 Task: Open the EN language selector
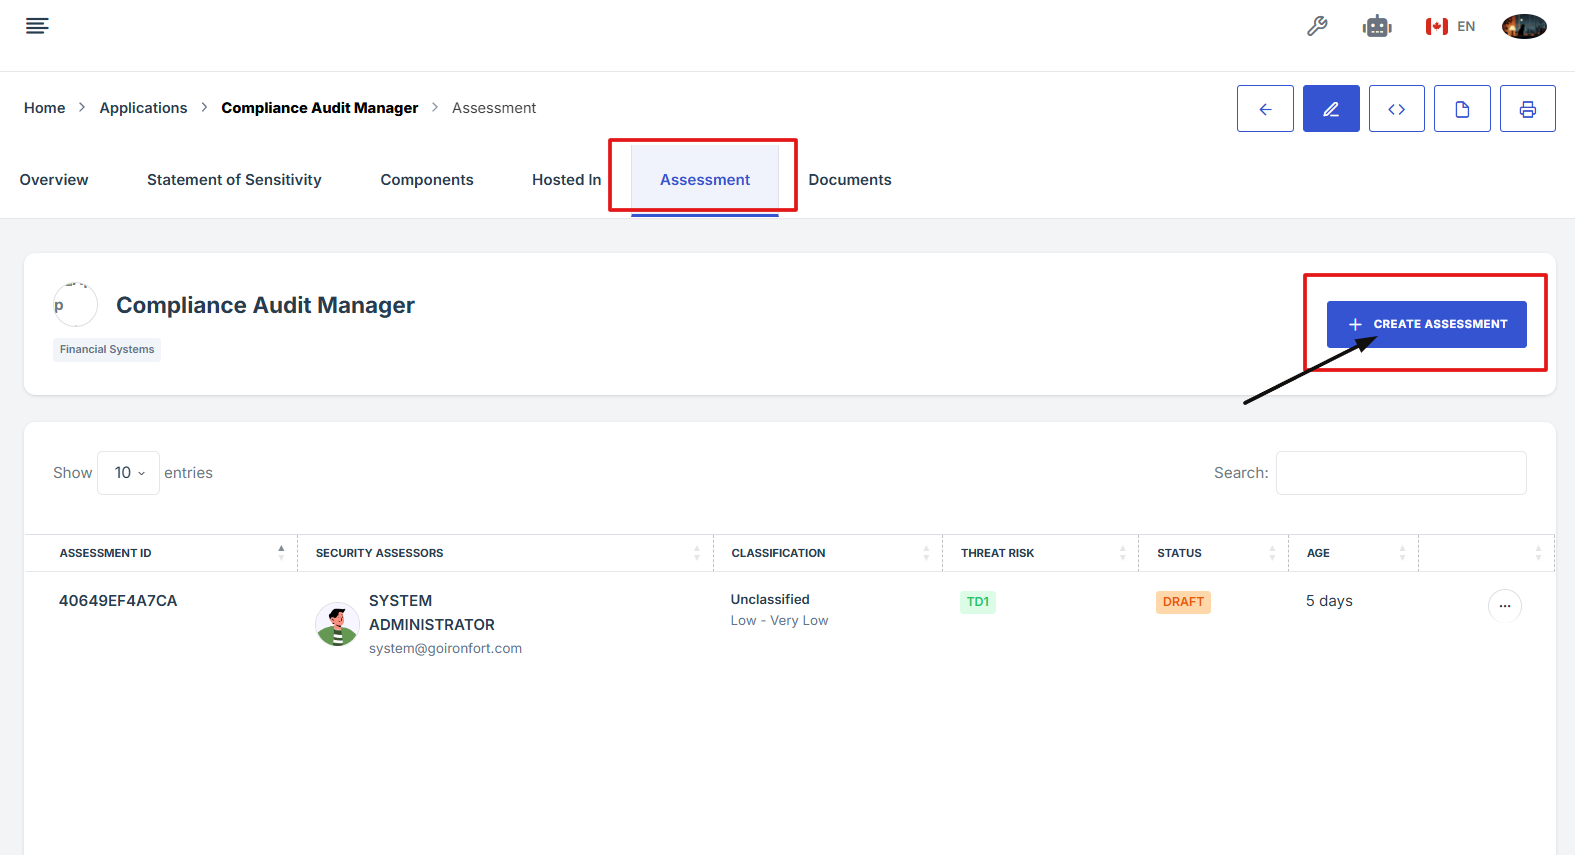point(1451,27)
